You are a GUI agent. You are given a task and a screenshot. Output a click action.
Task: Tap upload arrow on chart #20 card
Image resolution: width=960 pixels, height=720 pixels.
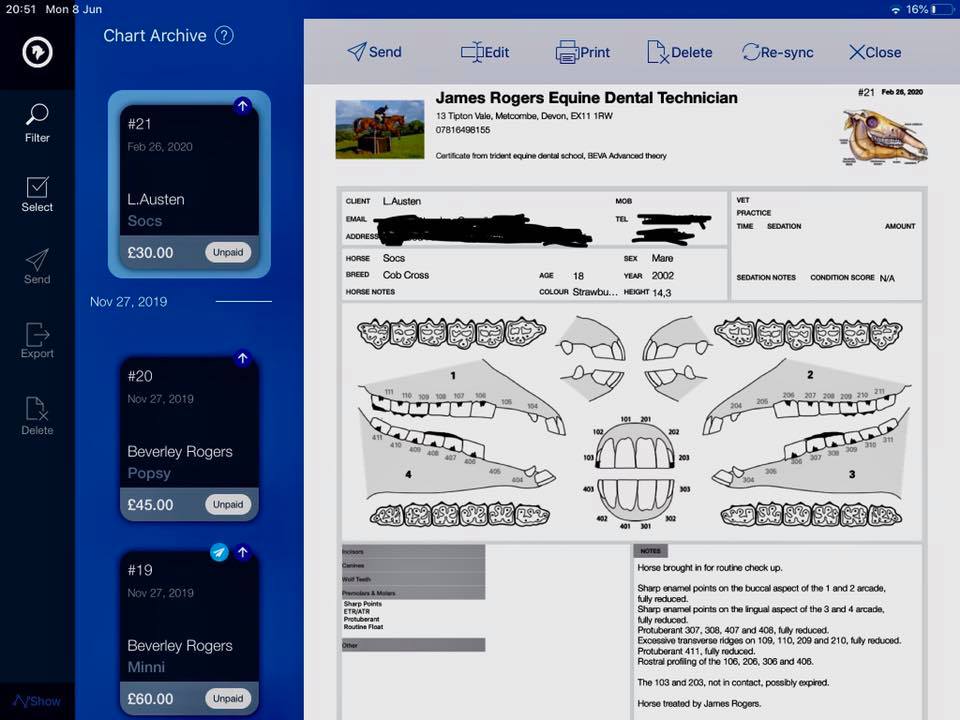pos(242,358)
